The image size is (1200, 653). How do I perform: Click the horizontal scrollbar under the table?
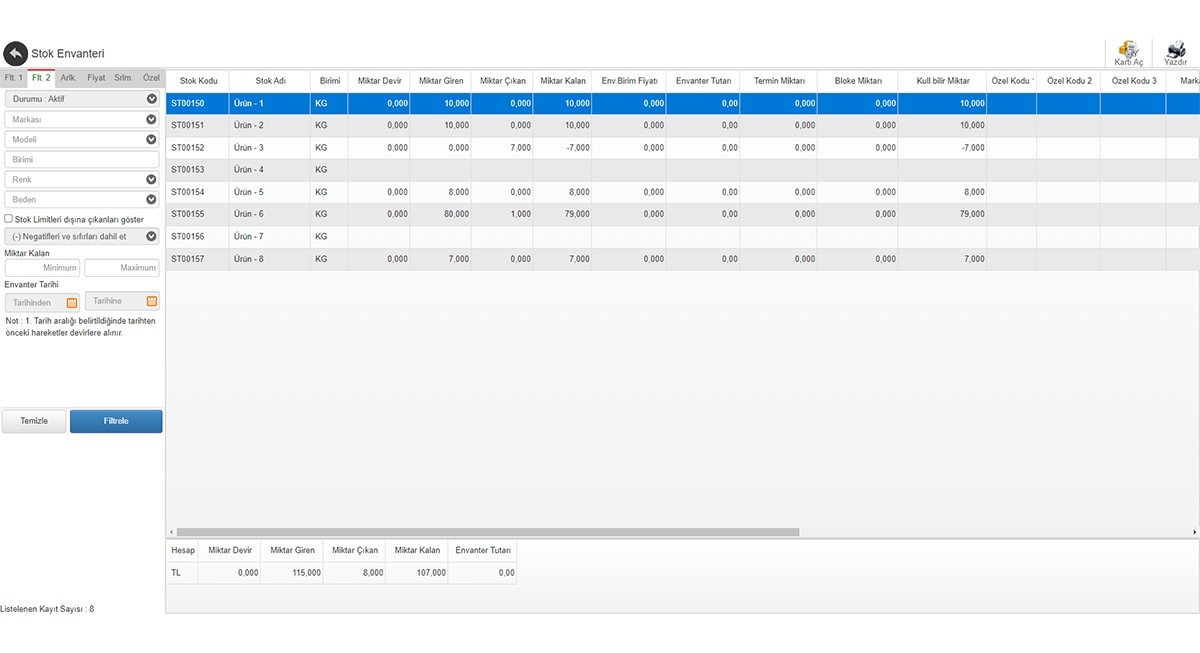coord(488,532)
